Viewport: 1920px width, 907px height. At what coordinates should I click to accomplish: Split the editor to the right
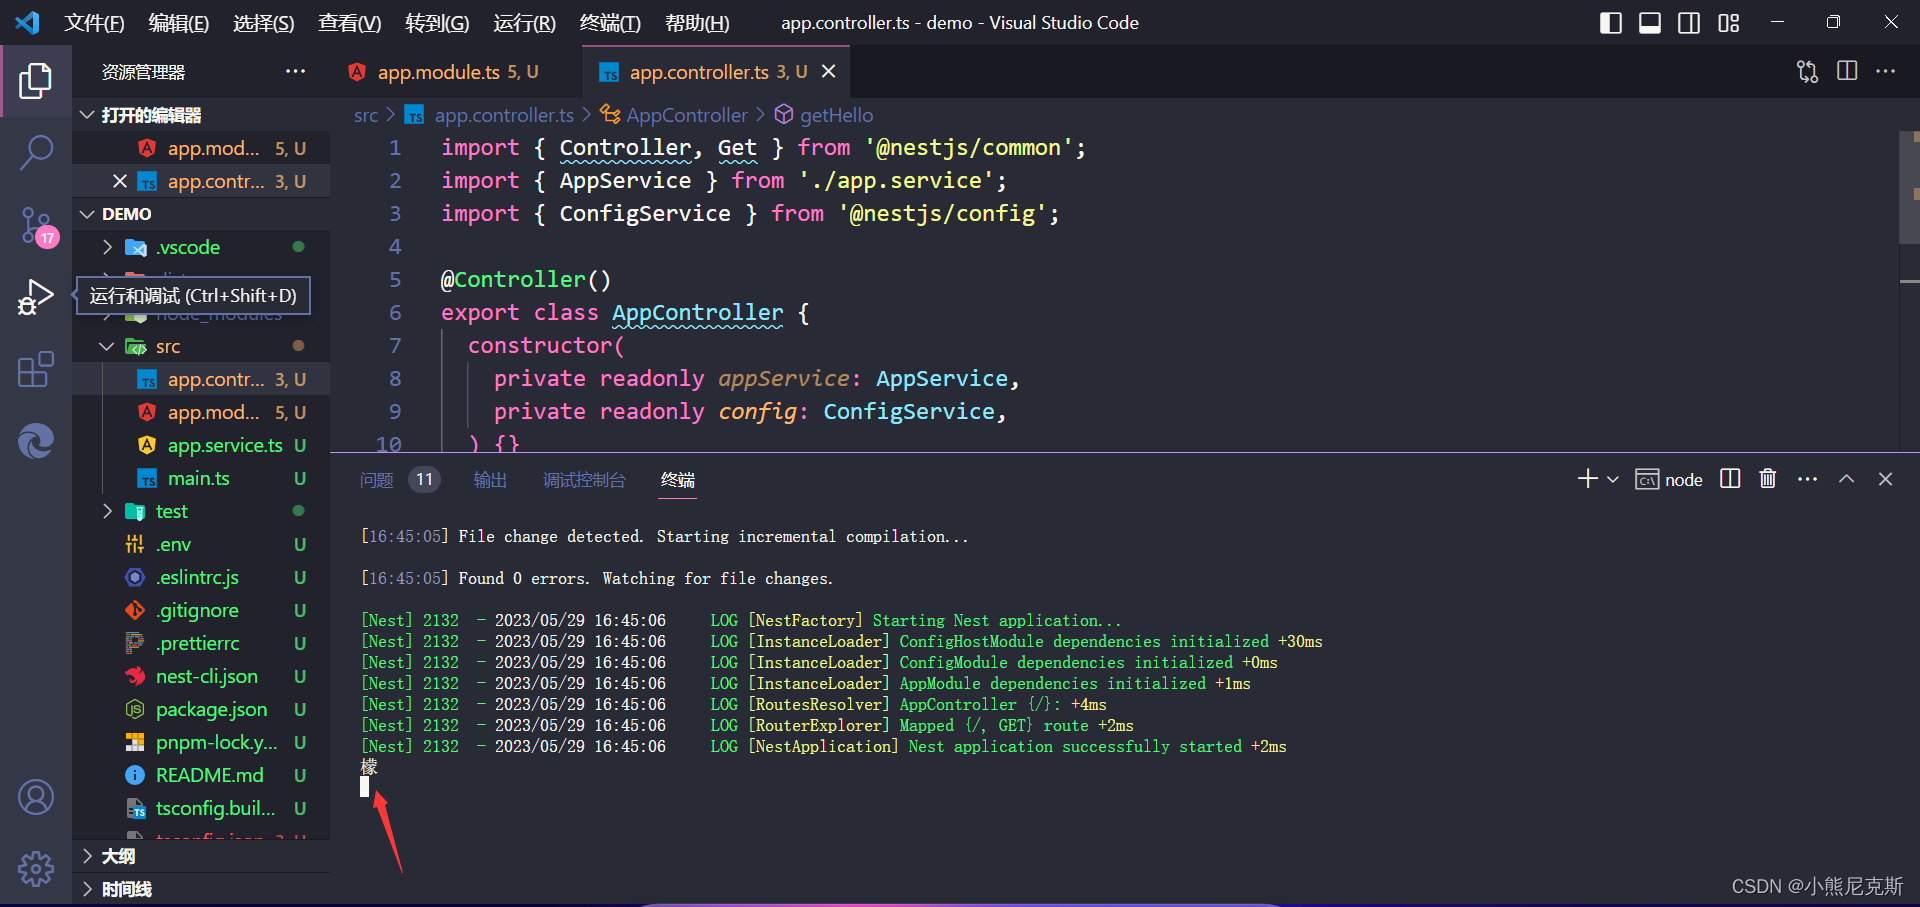(1847, 71)
